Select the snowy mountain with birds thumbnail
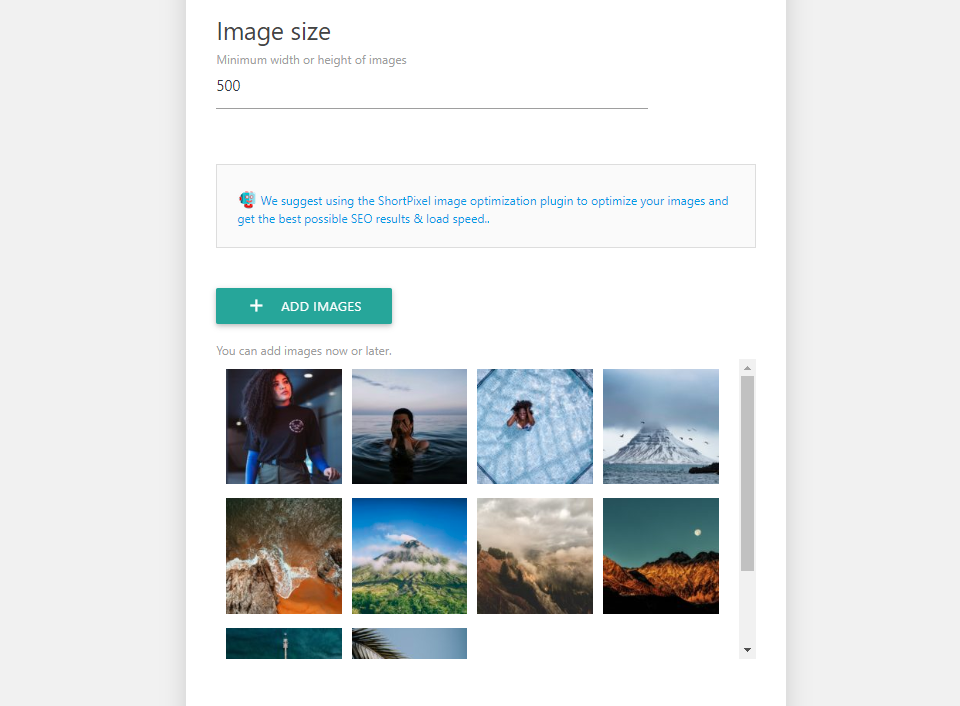Viewport: 960px width, 706px height. click(661, 426)
